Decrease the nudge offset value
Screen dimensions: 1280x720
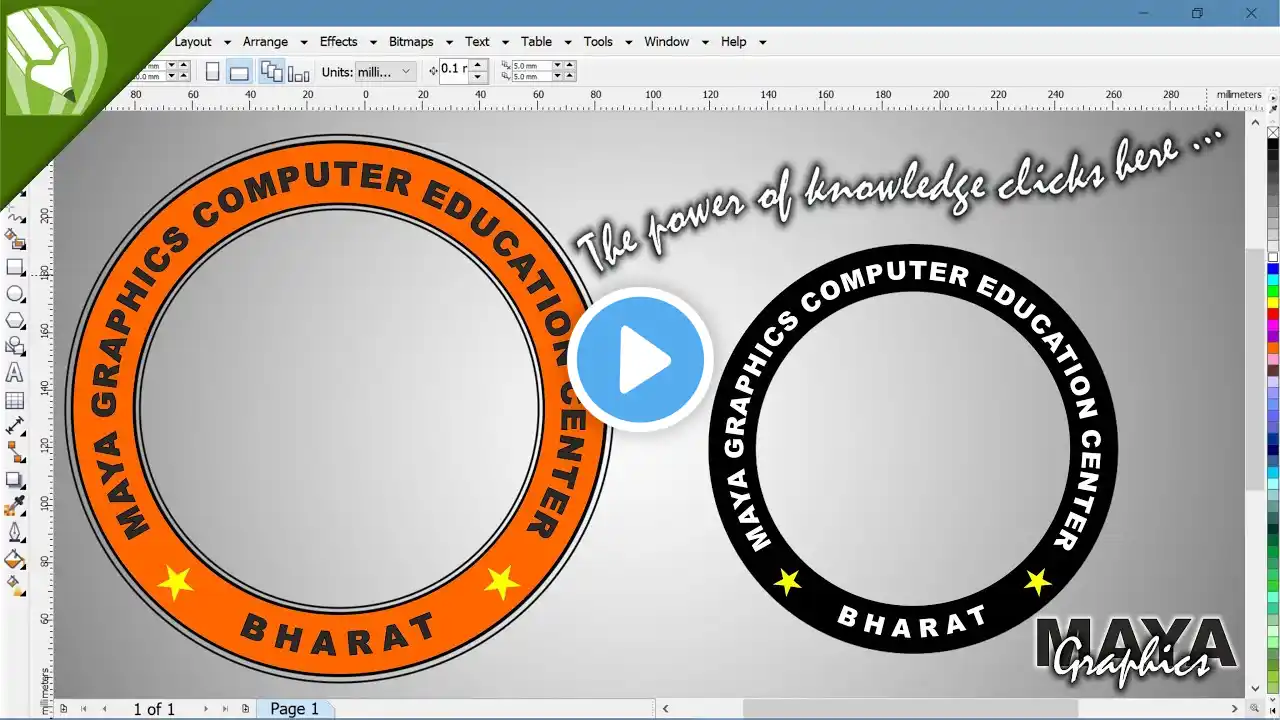[x=478, y=77]
